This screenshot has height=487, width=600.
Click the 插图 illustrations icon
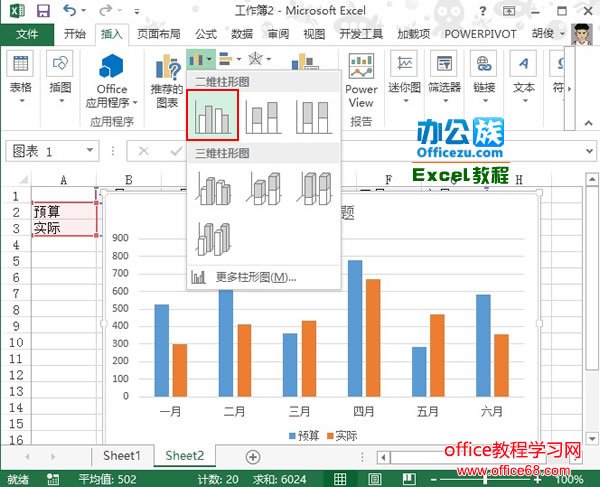point(60,64)
